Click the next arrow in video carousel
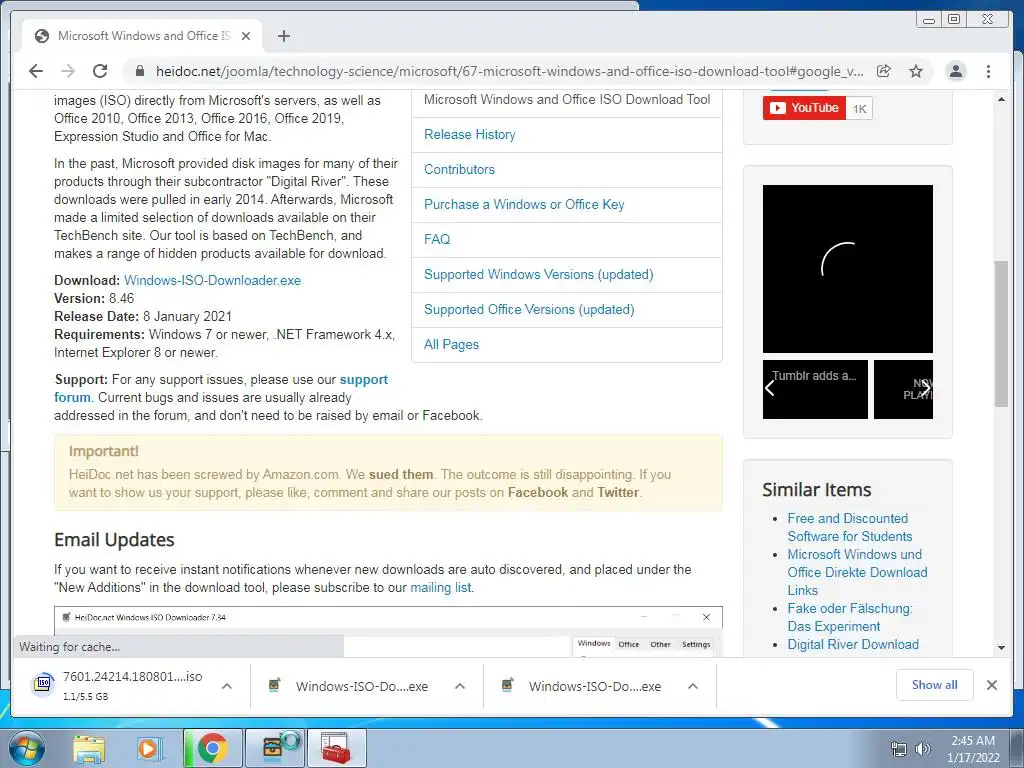This screenshot has height=768, width=1024. point(925,388)
